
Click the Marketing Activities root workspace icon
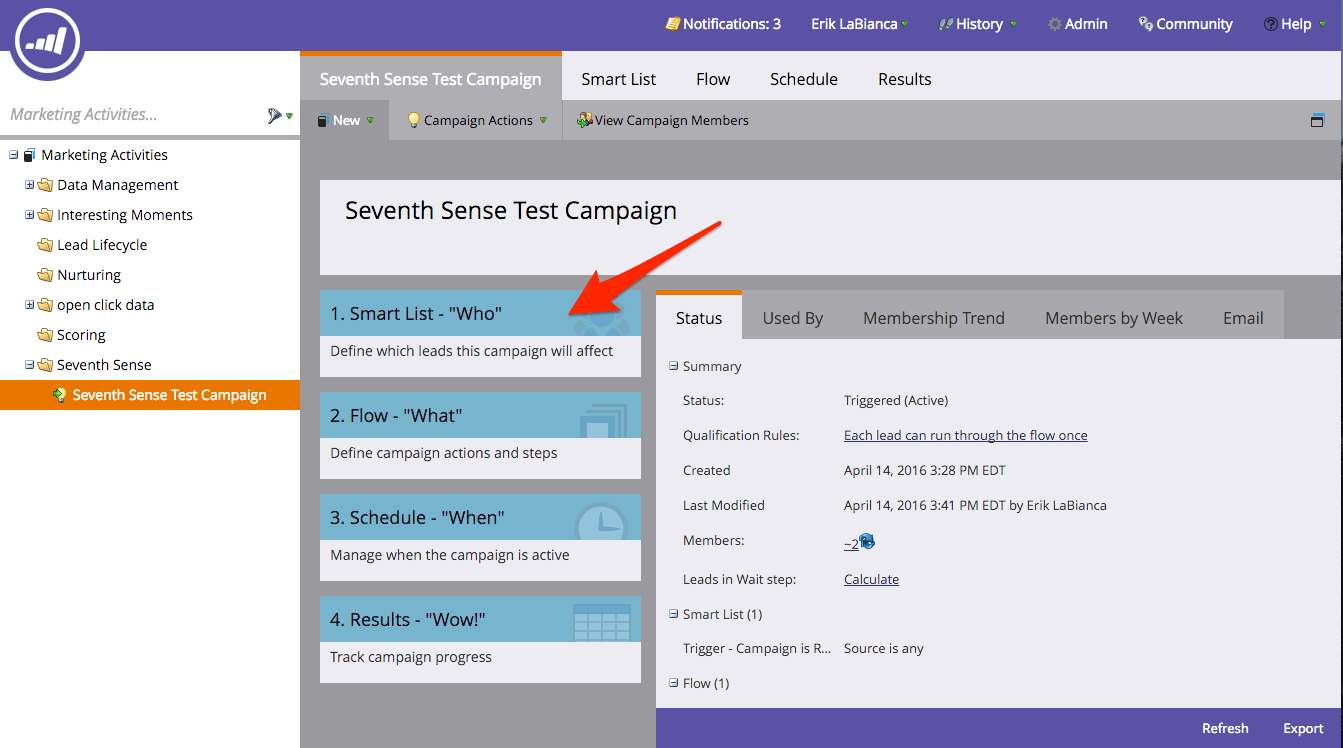click(x=30, y=155)
